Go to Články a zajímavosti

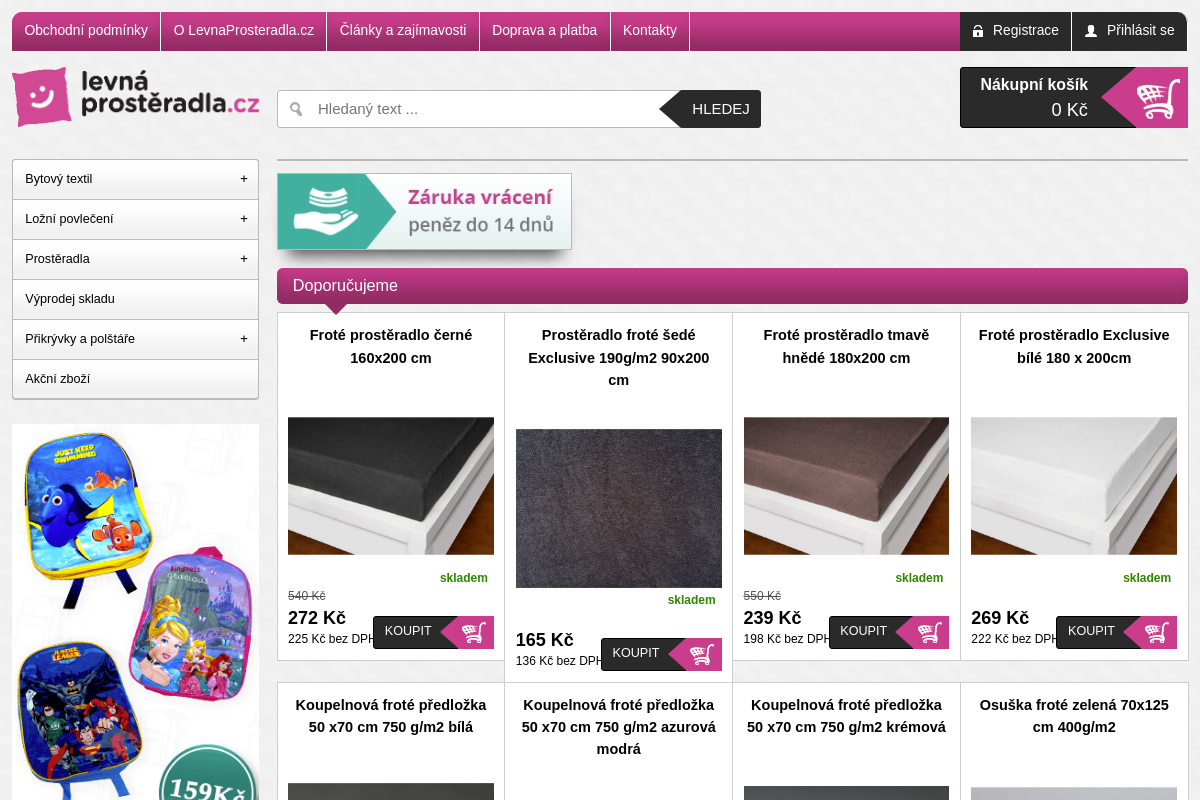coord(403,31)
